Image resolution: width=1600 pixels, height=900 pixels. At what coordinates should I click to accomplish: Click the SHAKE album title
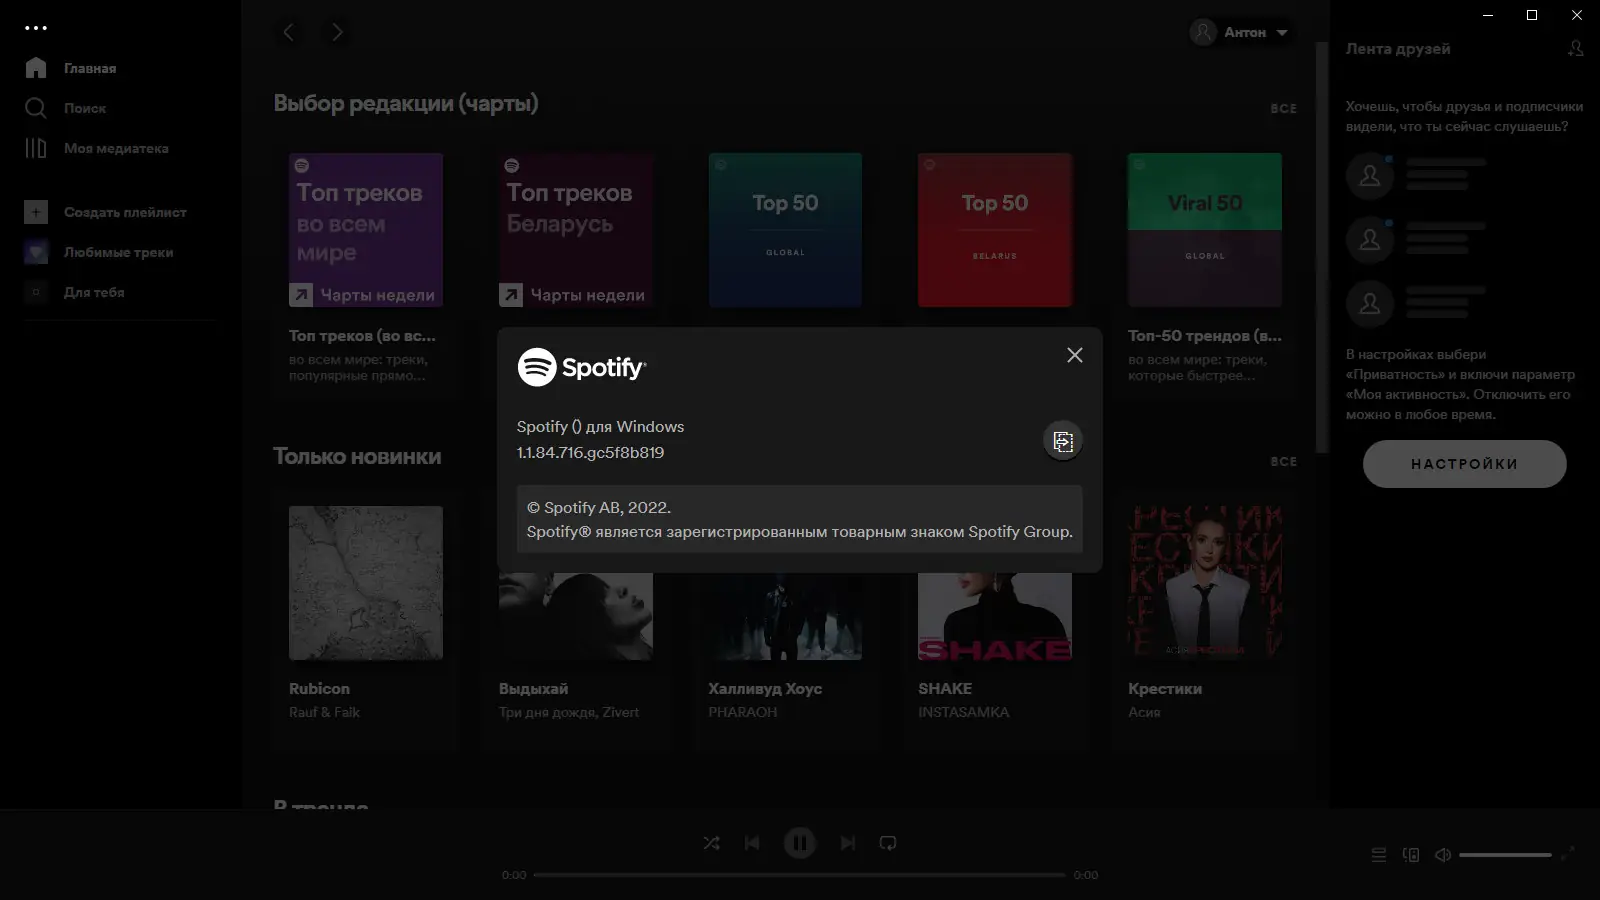pyautogui.click(x=945, y=688)
